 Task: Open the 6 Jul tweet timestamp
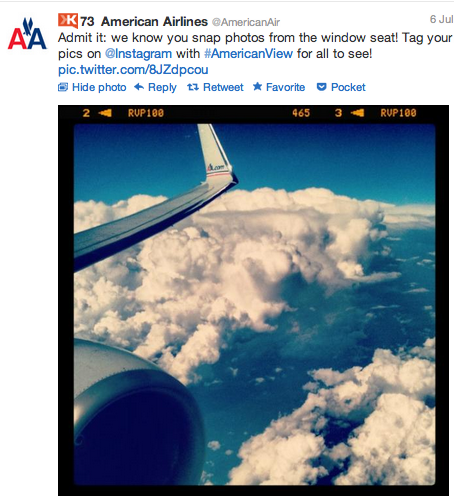point(442,19)
